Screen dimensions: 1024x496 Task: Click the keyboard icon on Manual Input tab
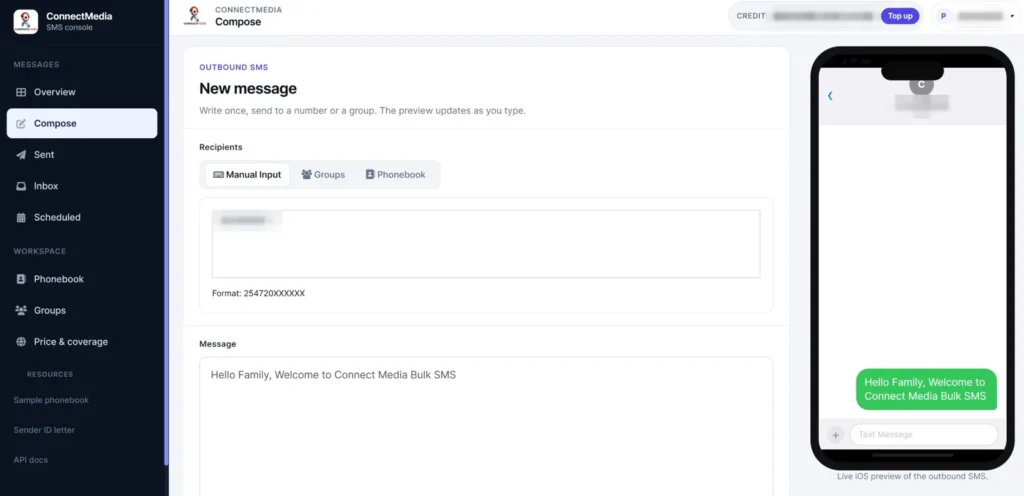click(x=218, y=175)
